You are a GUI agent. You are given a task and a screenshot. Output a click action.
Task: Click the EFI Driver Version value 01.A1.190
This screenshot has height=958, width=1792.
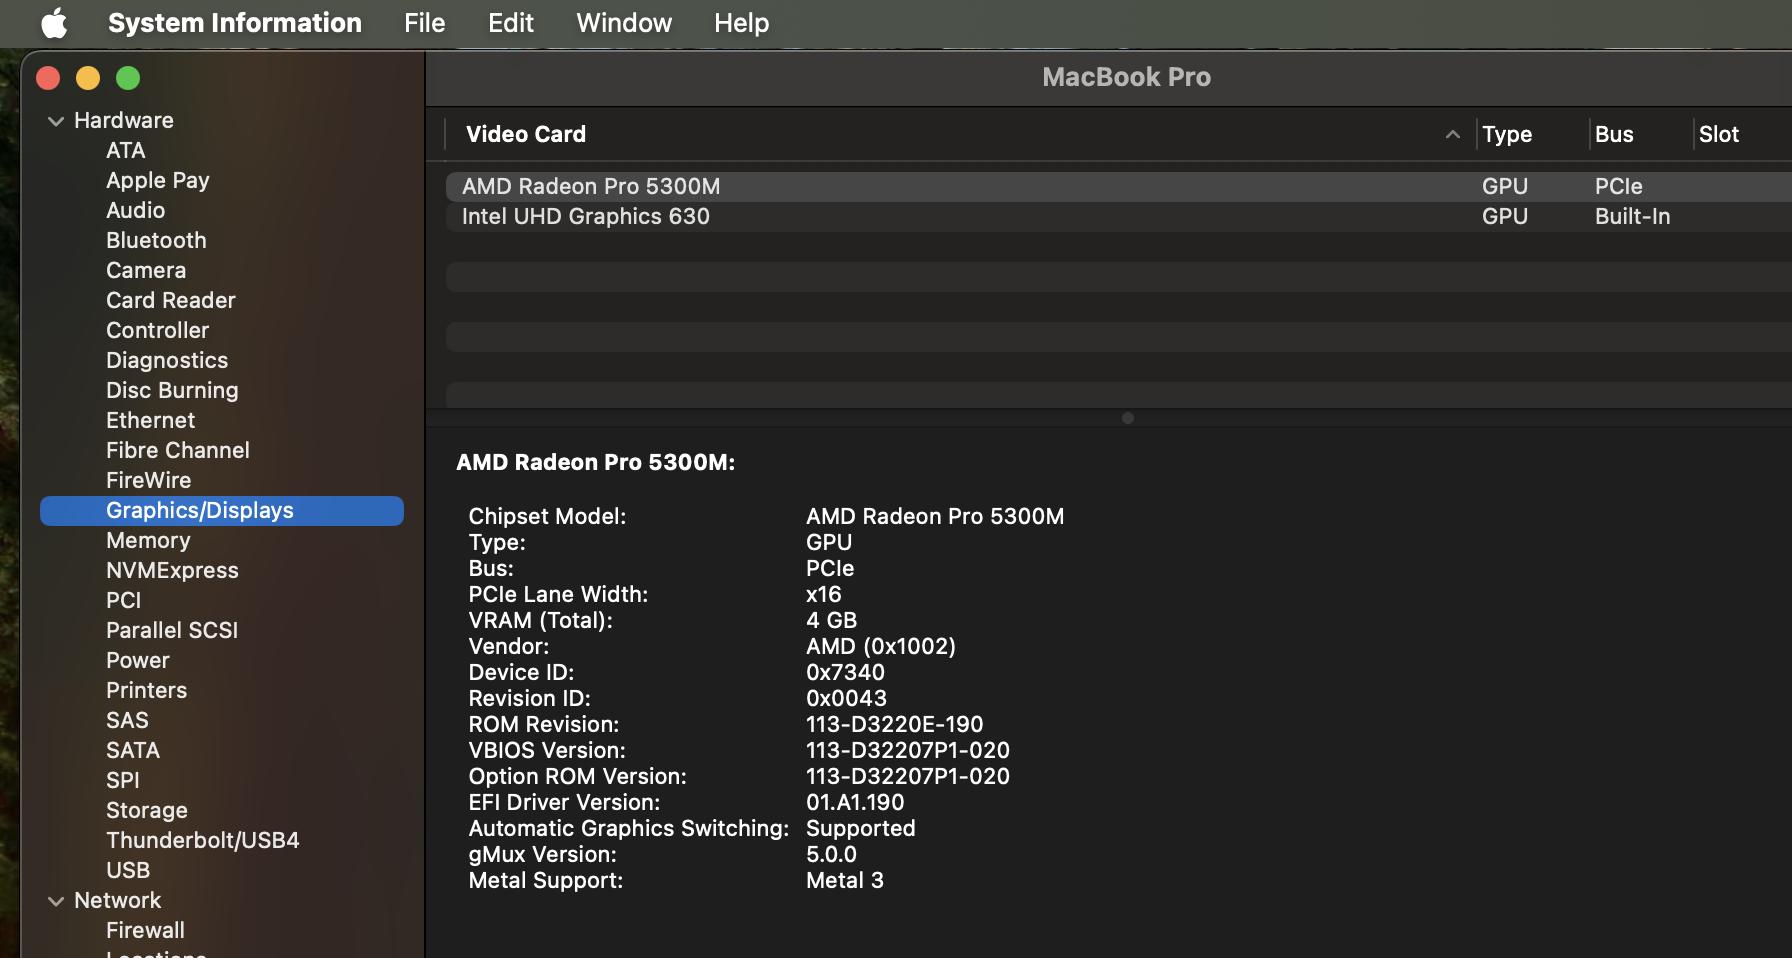(855, 802)
